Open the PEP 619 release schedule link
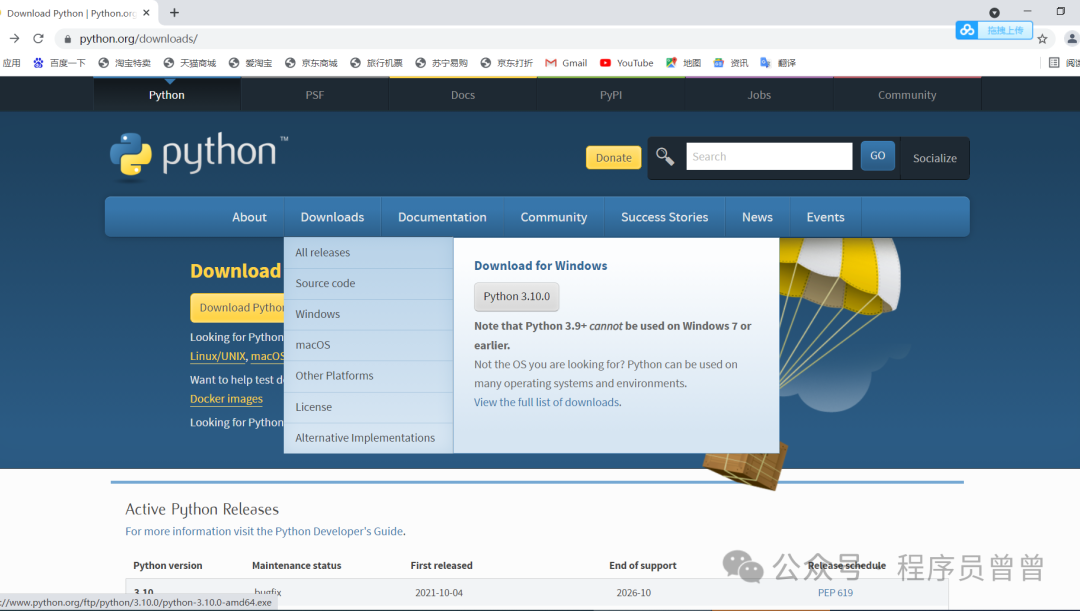1080x611 pixels. [835, 593]
